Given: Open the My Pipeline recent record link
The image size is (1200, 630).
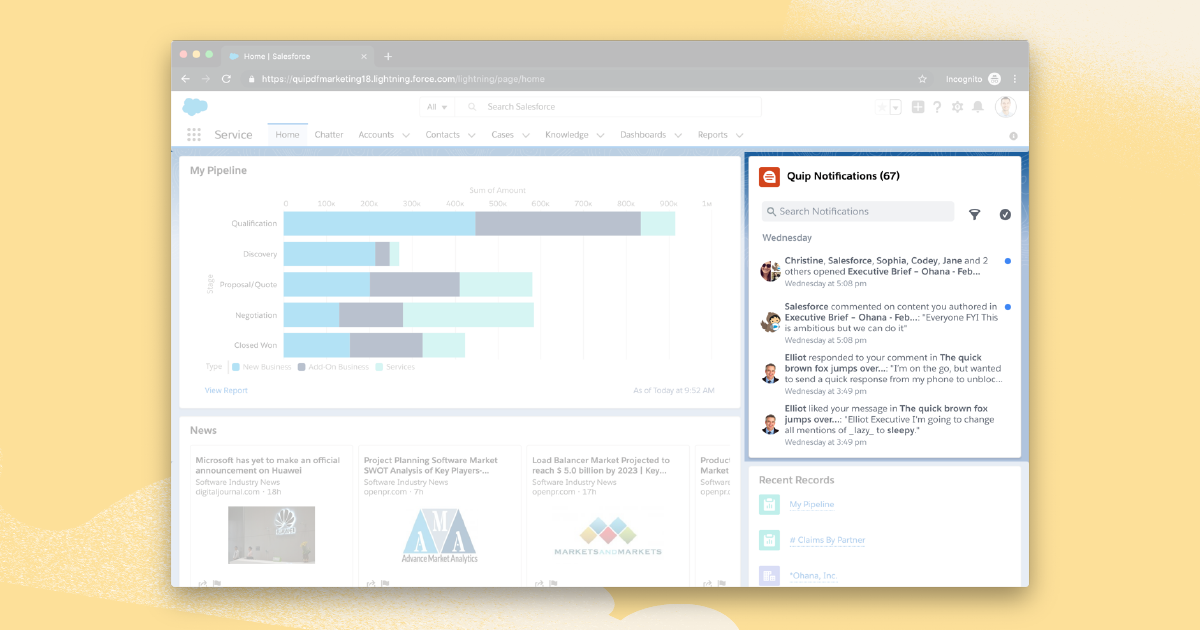Looking at the screenshot, I should [x=811, y=505].
